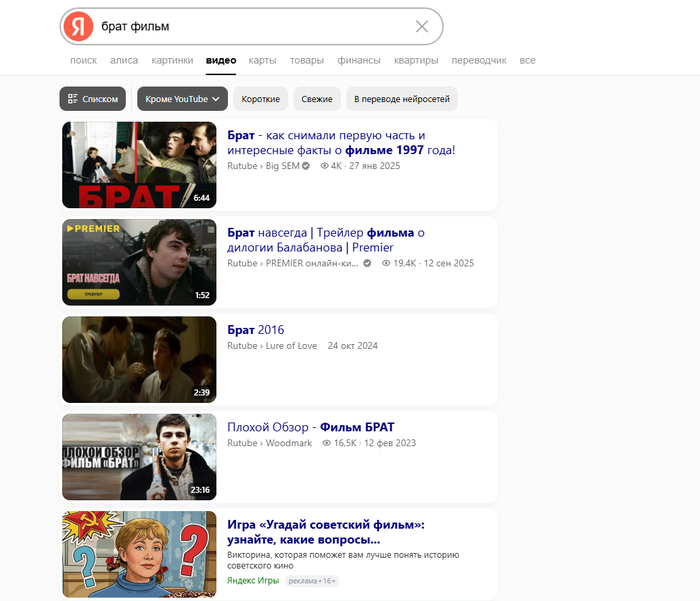
Task: Click the Угадай советский фильм ad image
Action: 139,554
